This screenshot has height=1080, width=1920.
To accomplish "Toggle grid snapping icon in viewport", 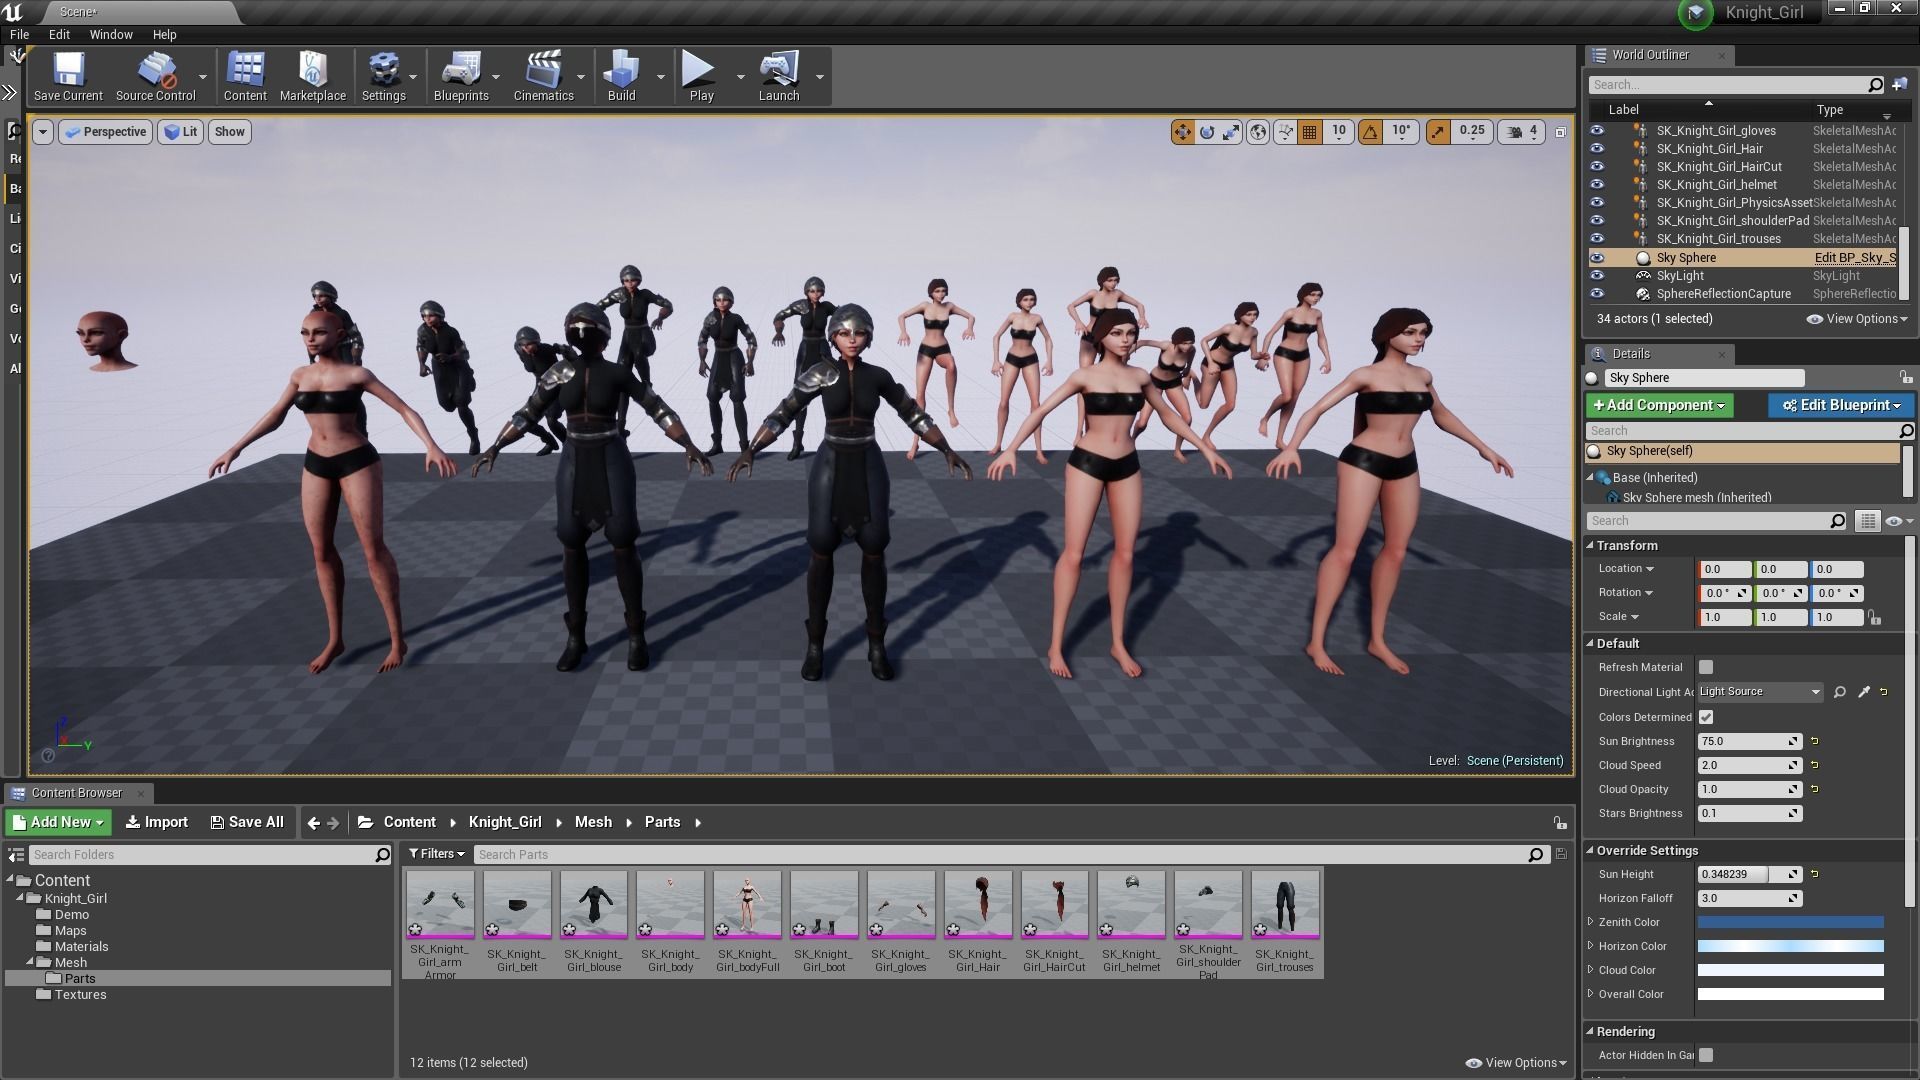I will click(x=1309, y=132).
